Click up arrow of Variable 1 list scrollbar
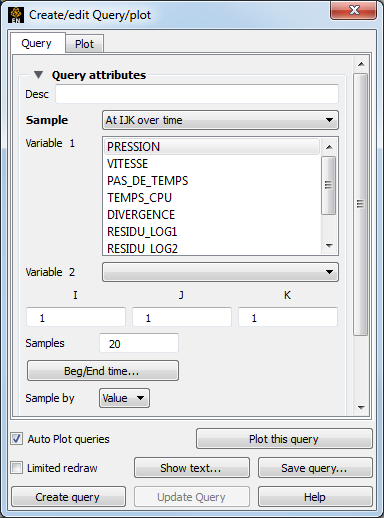Viewport: 384px width, 518px height. pyautogui.click(x=329, y=147)
